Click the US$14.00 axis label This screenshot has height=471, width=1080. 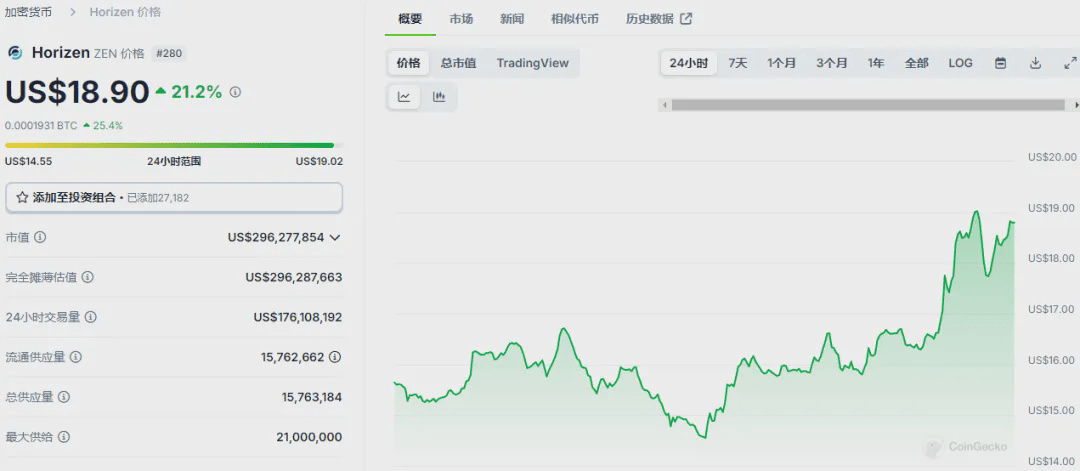(x=1052, y=461)
